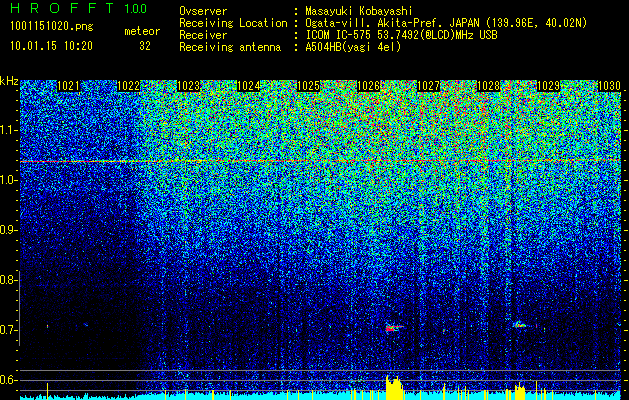Image resolution: width=629 pixels, height=400 pixels.
Task: Click the 1030 time marker
Action: (x=609, y=86)
